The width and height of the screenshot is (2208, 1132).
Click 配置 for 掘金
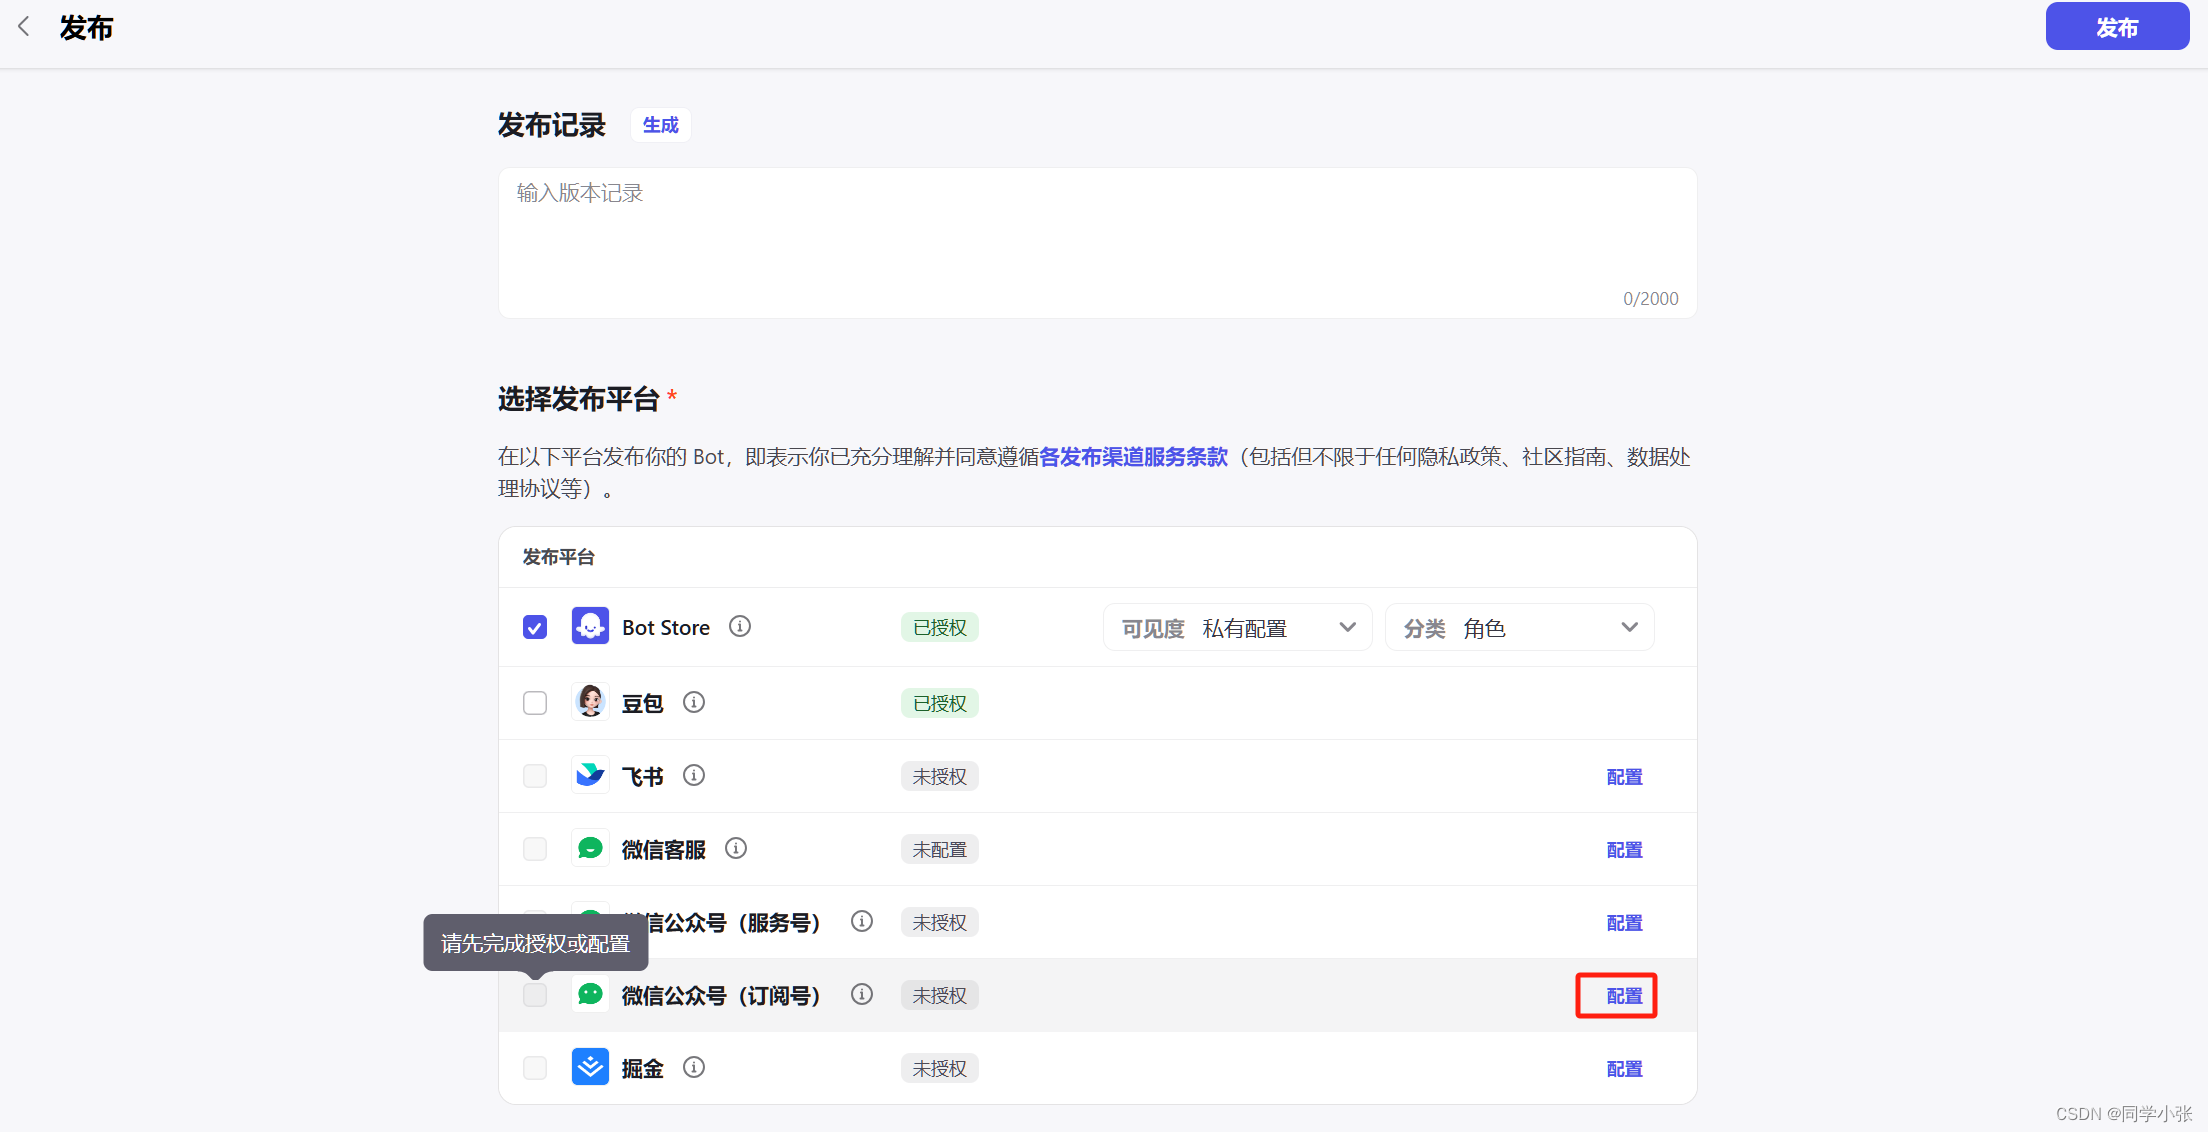coord(1624,1069)
